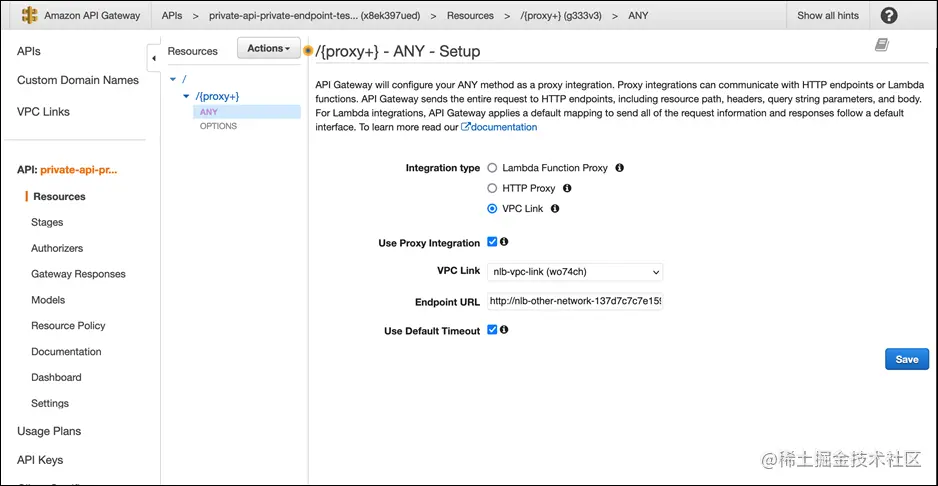The image size is (938, 486).
Task: Select the /{proxy+} resource node
Action: (x=218, y=96)
